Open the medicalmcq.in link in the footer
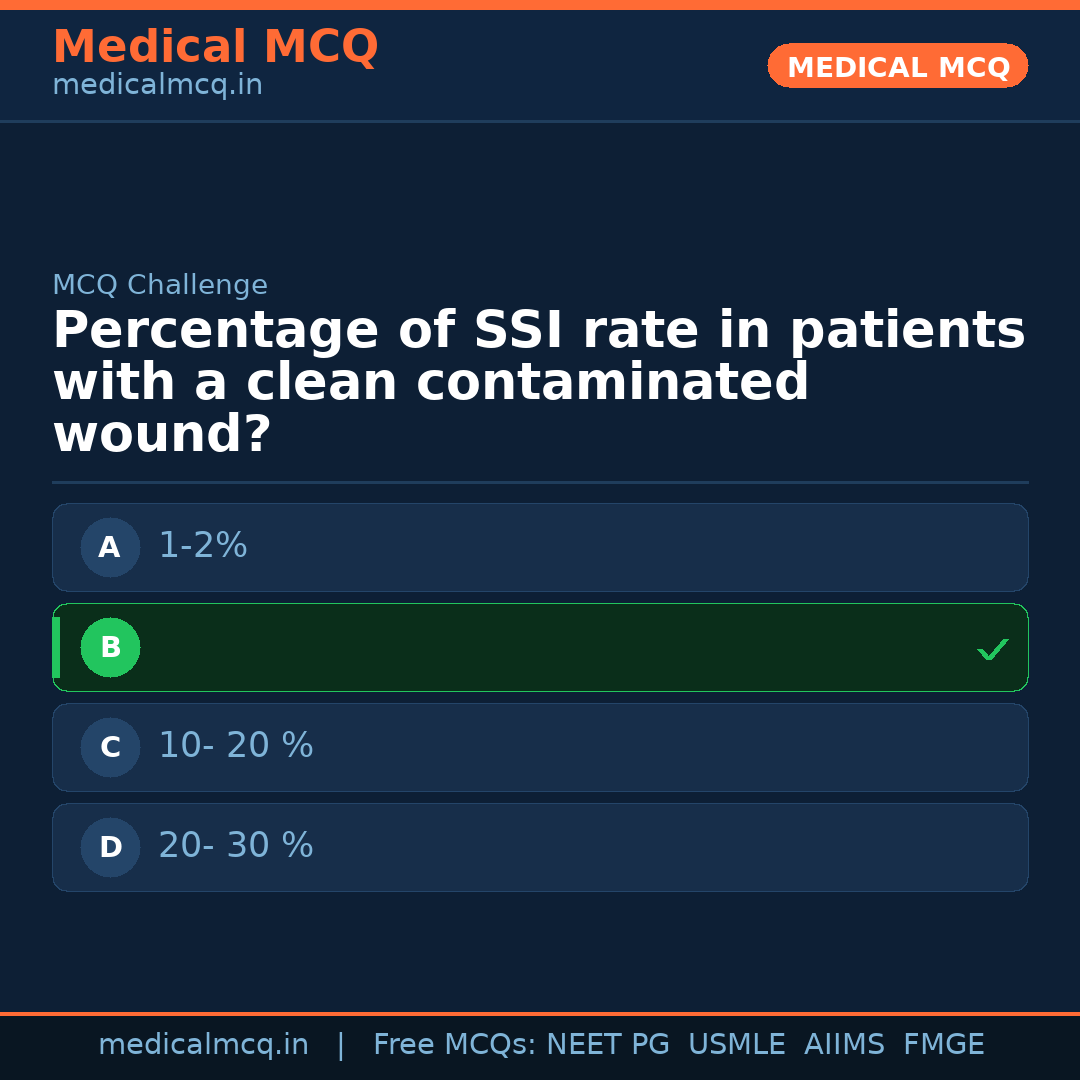Image resolution: width=1080 pixels, height=1080 pixels. click(x=203, y=1045)
